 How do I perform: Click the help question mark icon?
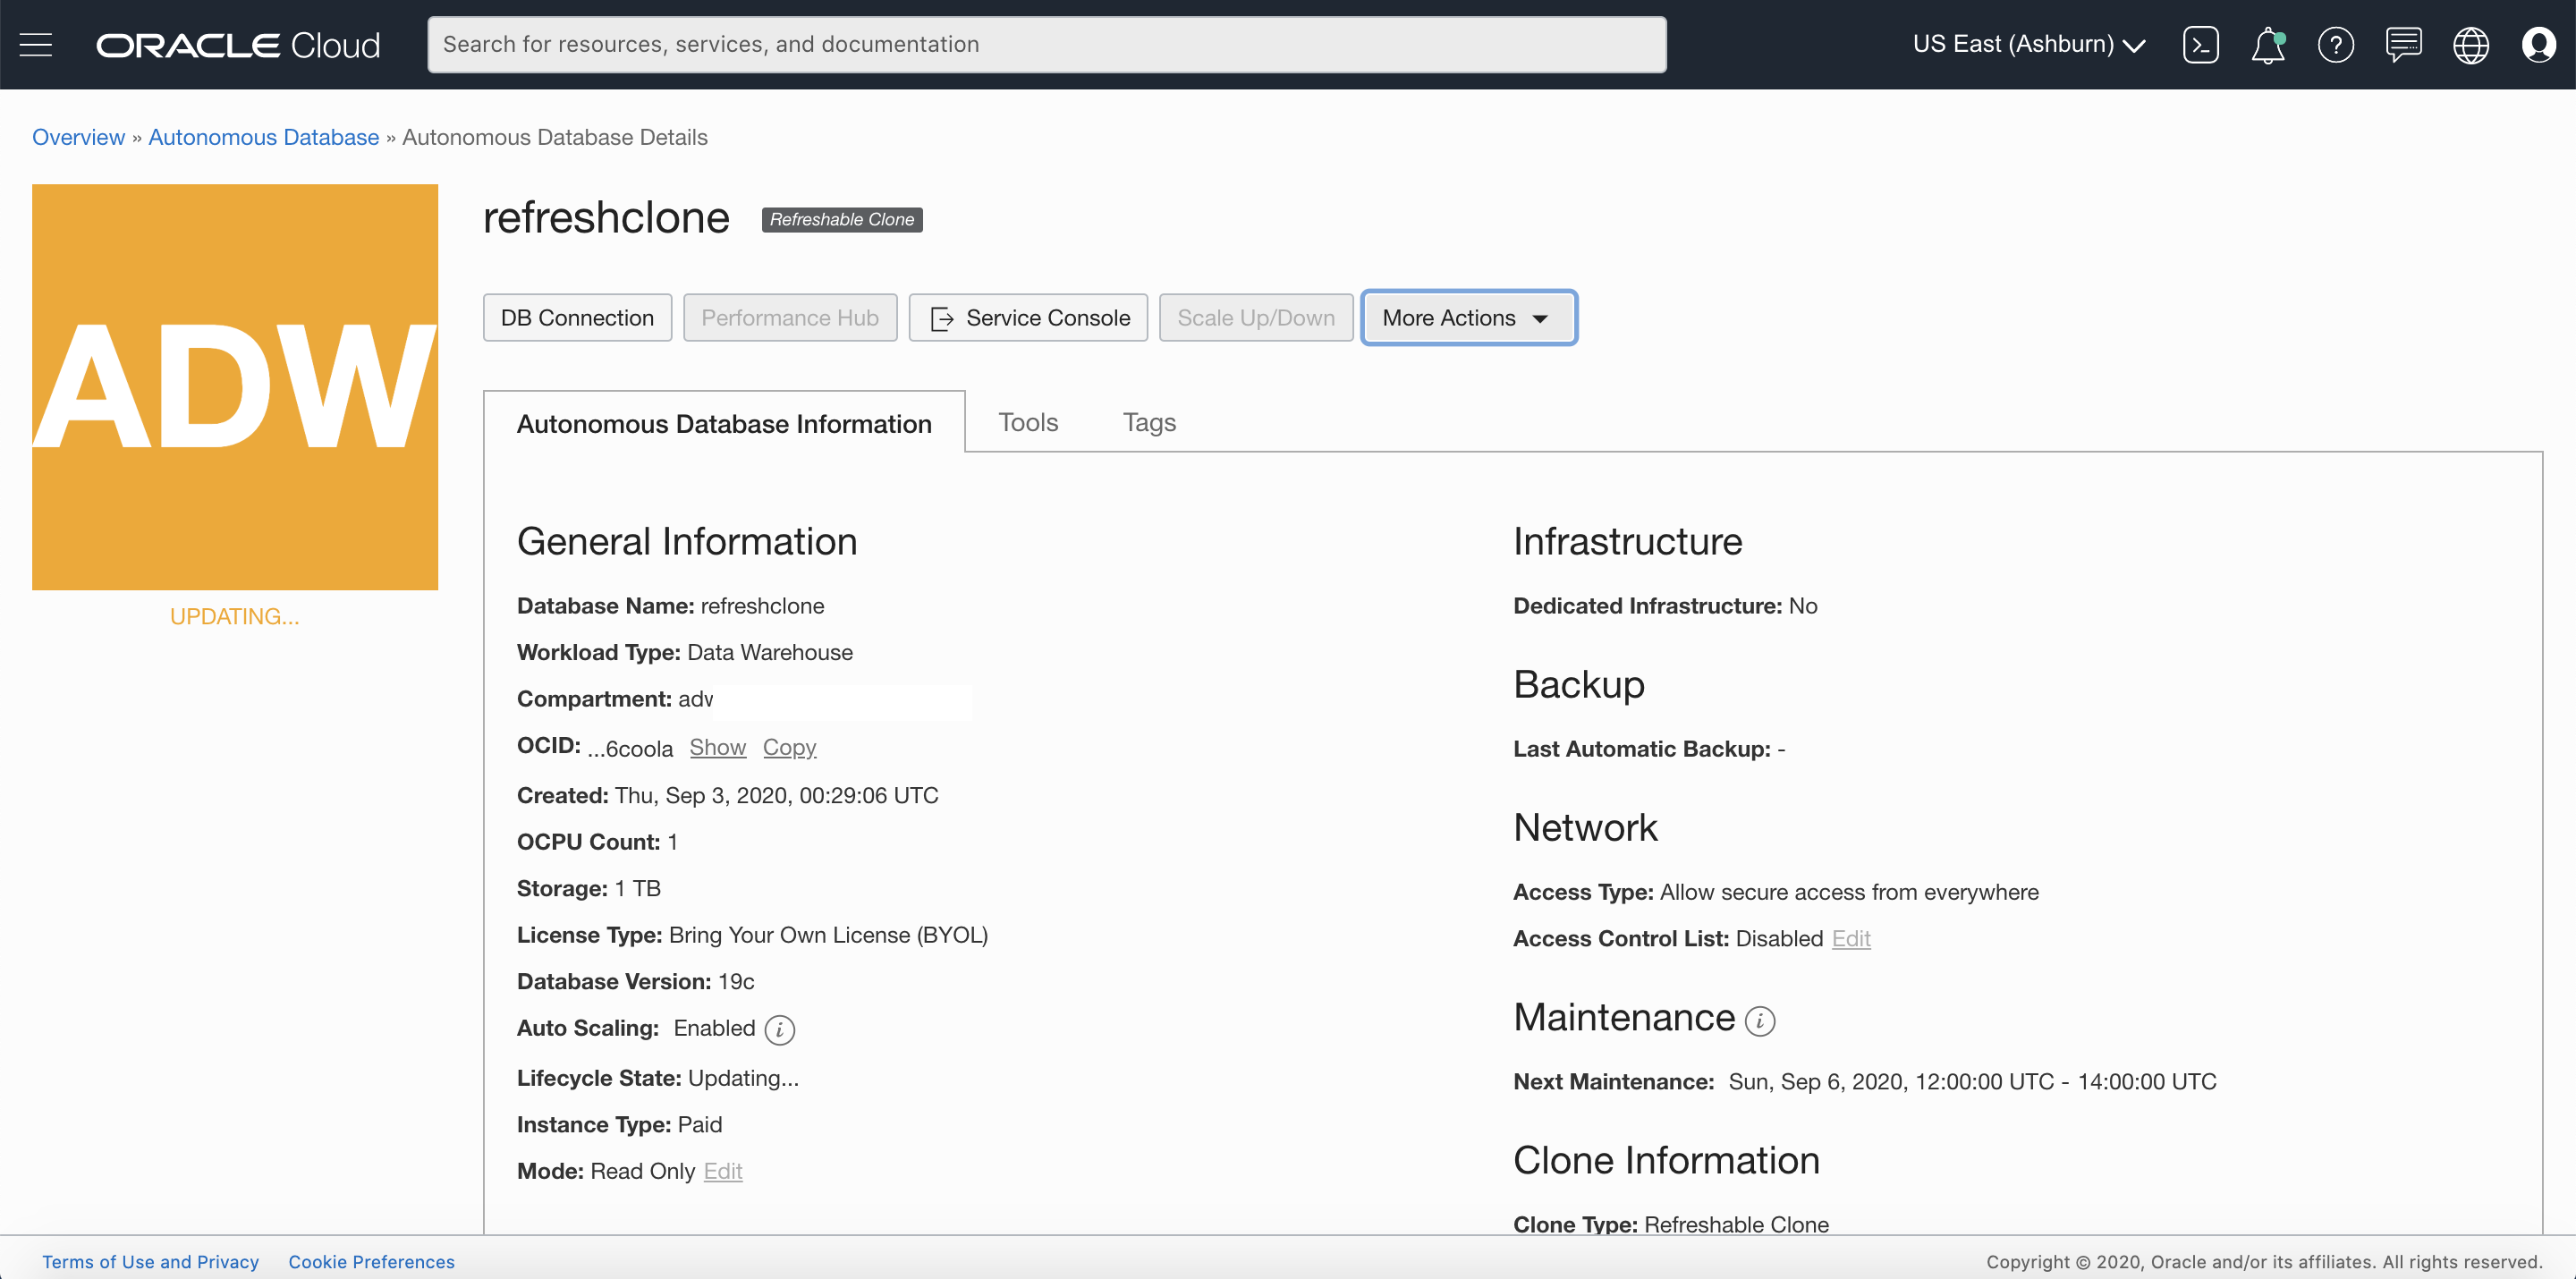(x=2335, y=44)
